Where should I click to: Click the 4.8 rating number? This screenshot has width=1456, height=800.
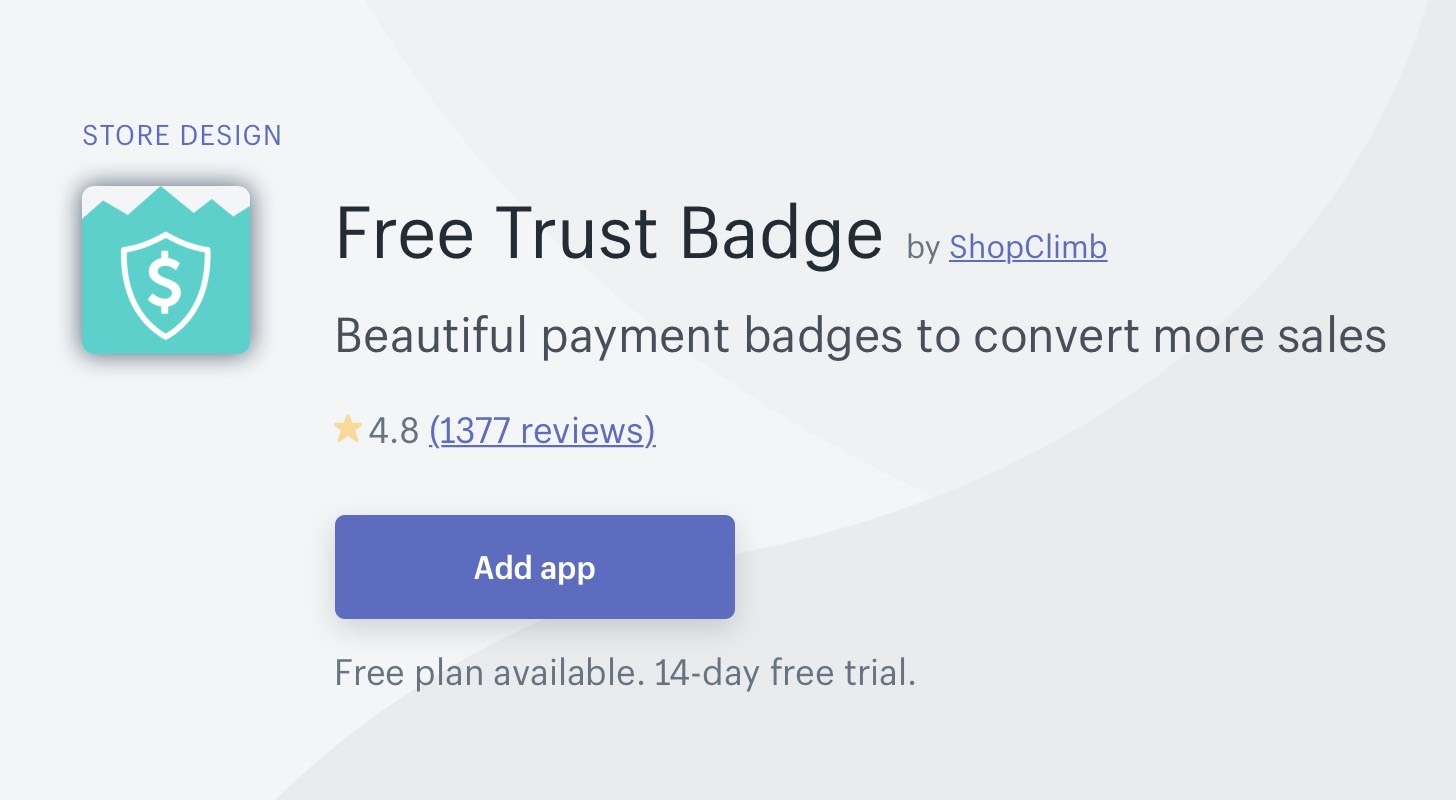pos(394,431)
